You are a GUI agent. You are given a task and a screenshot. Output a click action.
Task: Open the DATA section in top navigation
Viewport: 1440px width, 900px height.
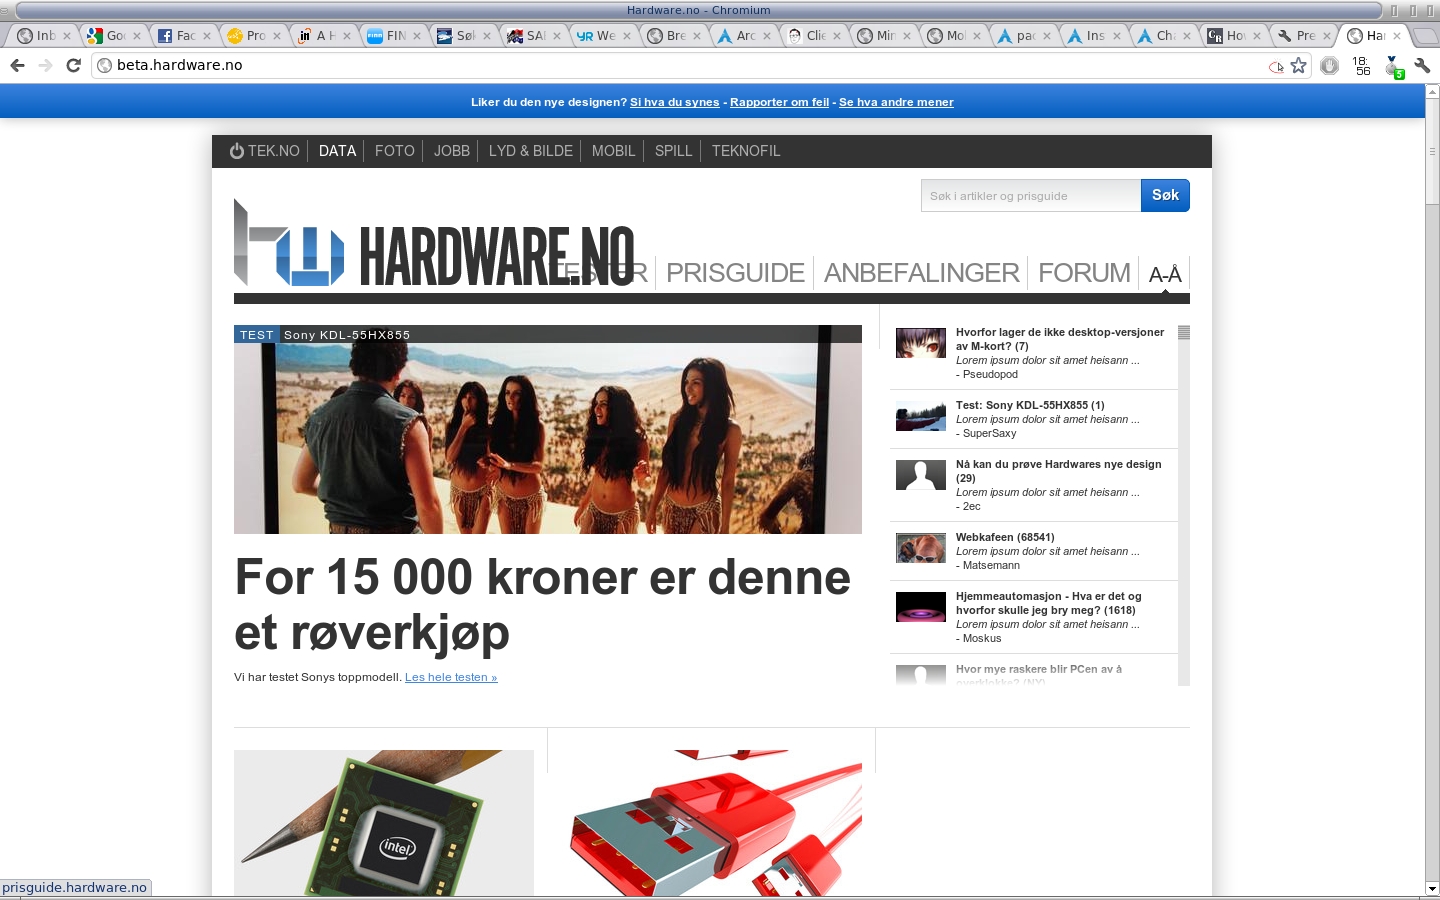tap(337, 151)
